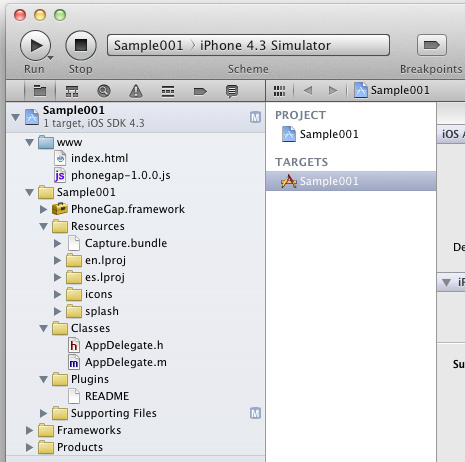The height and width of the screenshot is (462, 465).
Task: Expand the en.lproj folder
Action: pos(57,260)
